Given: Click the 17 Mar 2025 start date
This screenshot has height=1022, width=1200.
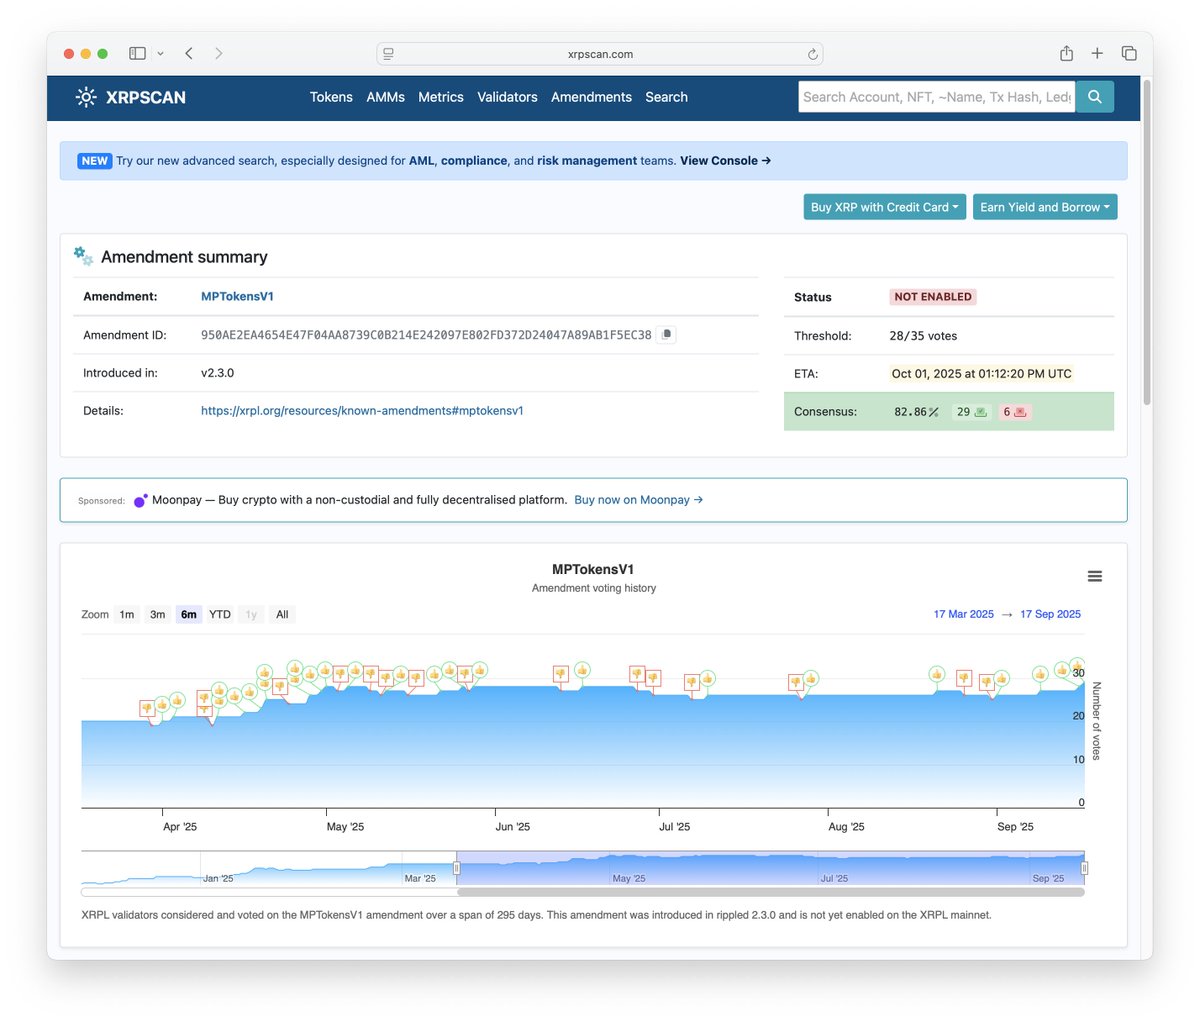Looking at the screenshot, I should tap(964, 614).
